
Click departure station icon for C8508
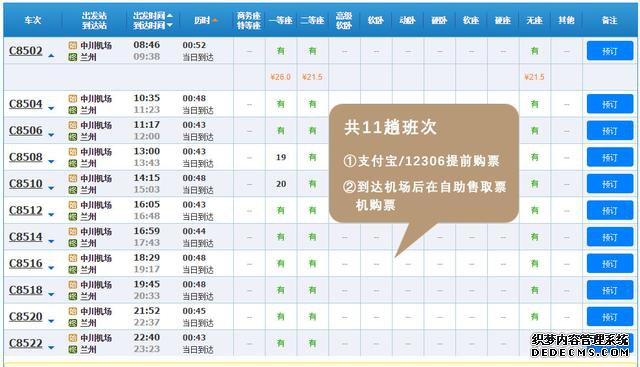coord(73,152)
